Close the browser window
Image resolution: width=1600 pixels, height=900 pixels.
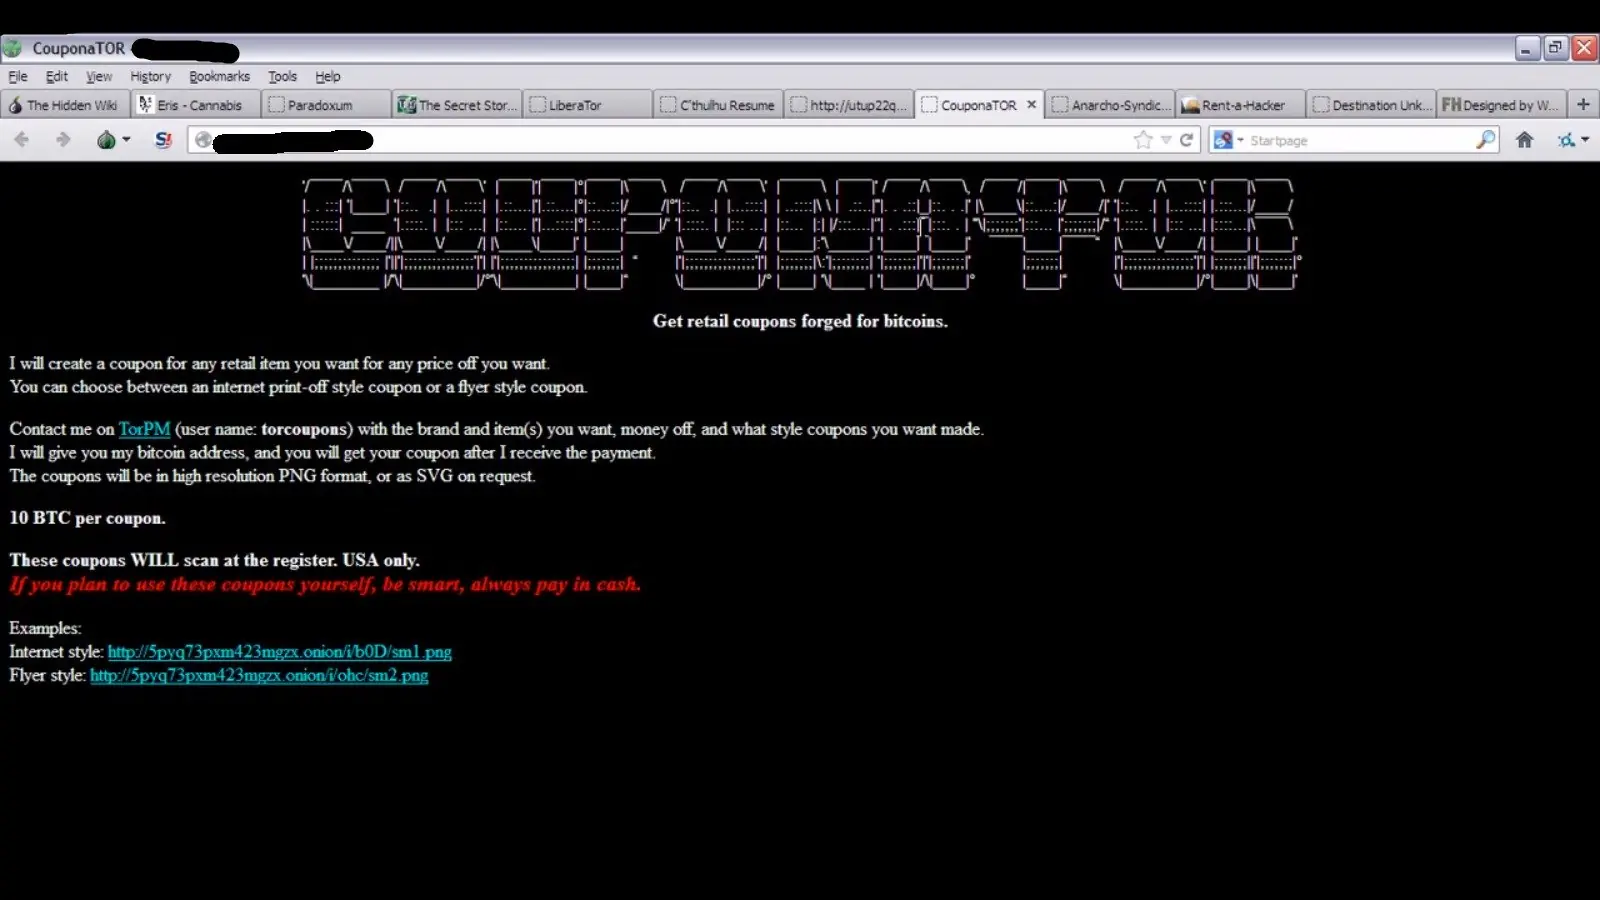click(1585, 48)
